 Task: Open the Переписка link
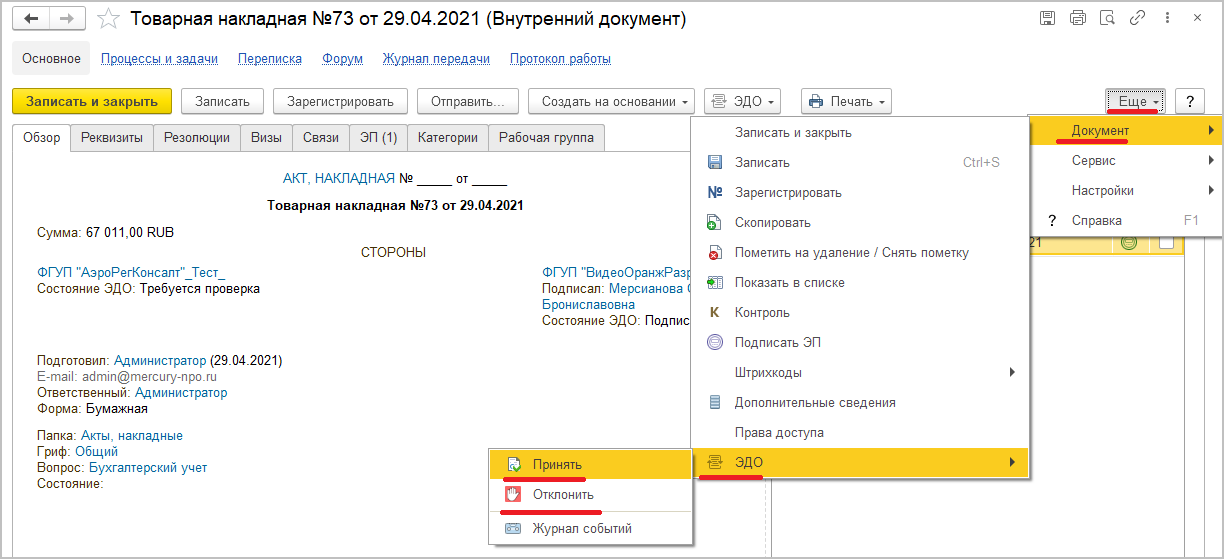click(270, 58)
